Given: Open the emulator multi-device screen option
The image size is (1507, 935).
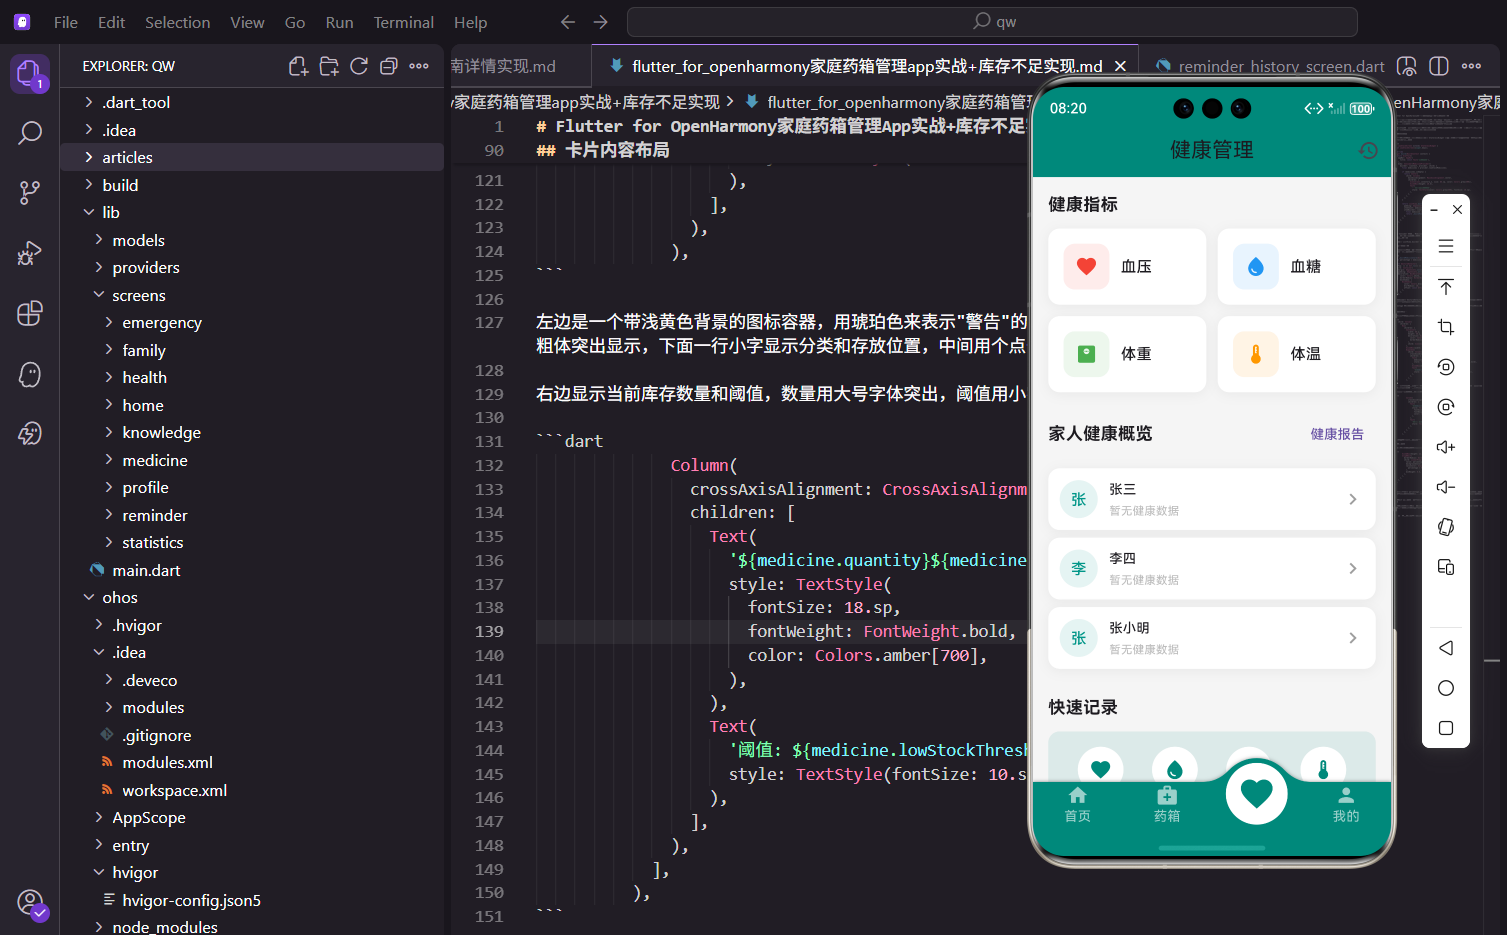Looking at the screenshot, I should [x=1446, y=567].
